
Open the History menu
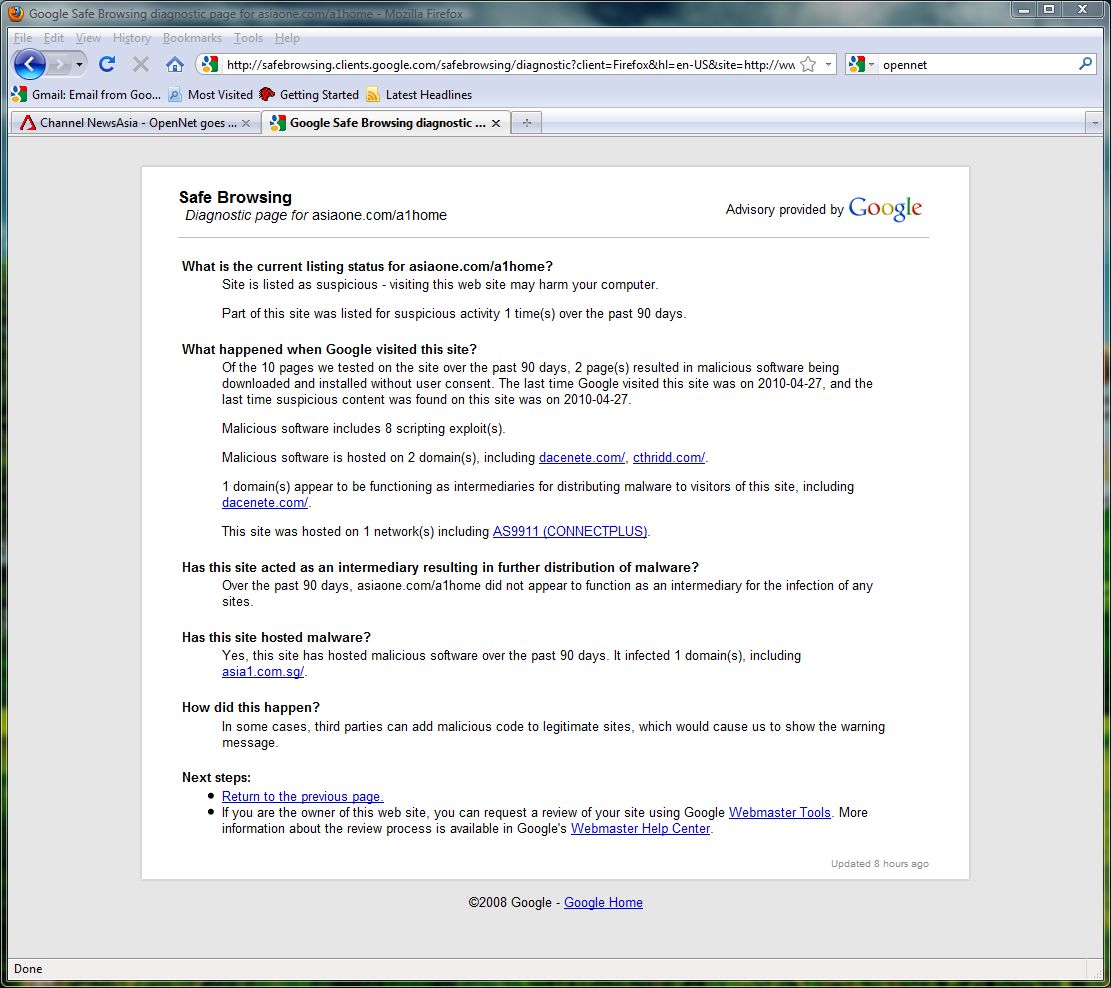pos(132,38)
